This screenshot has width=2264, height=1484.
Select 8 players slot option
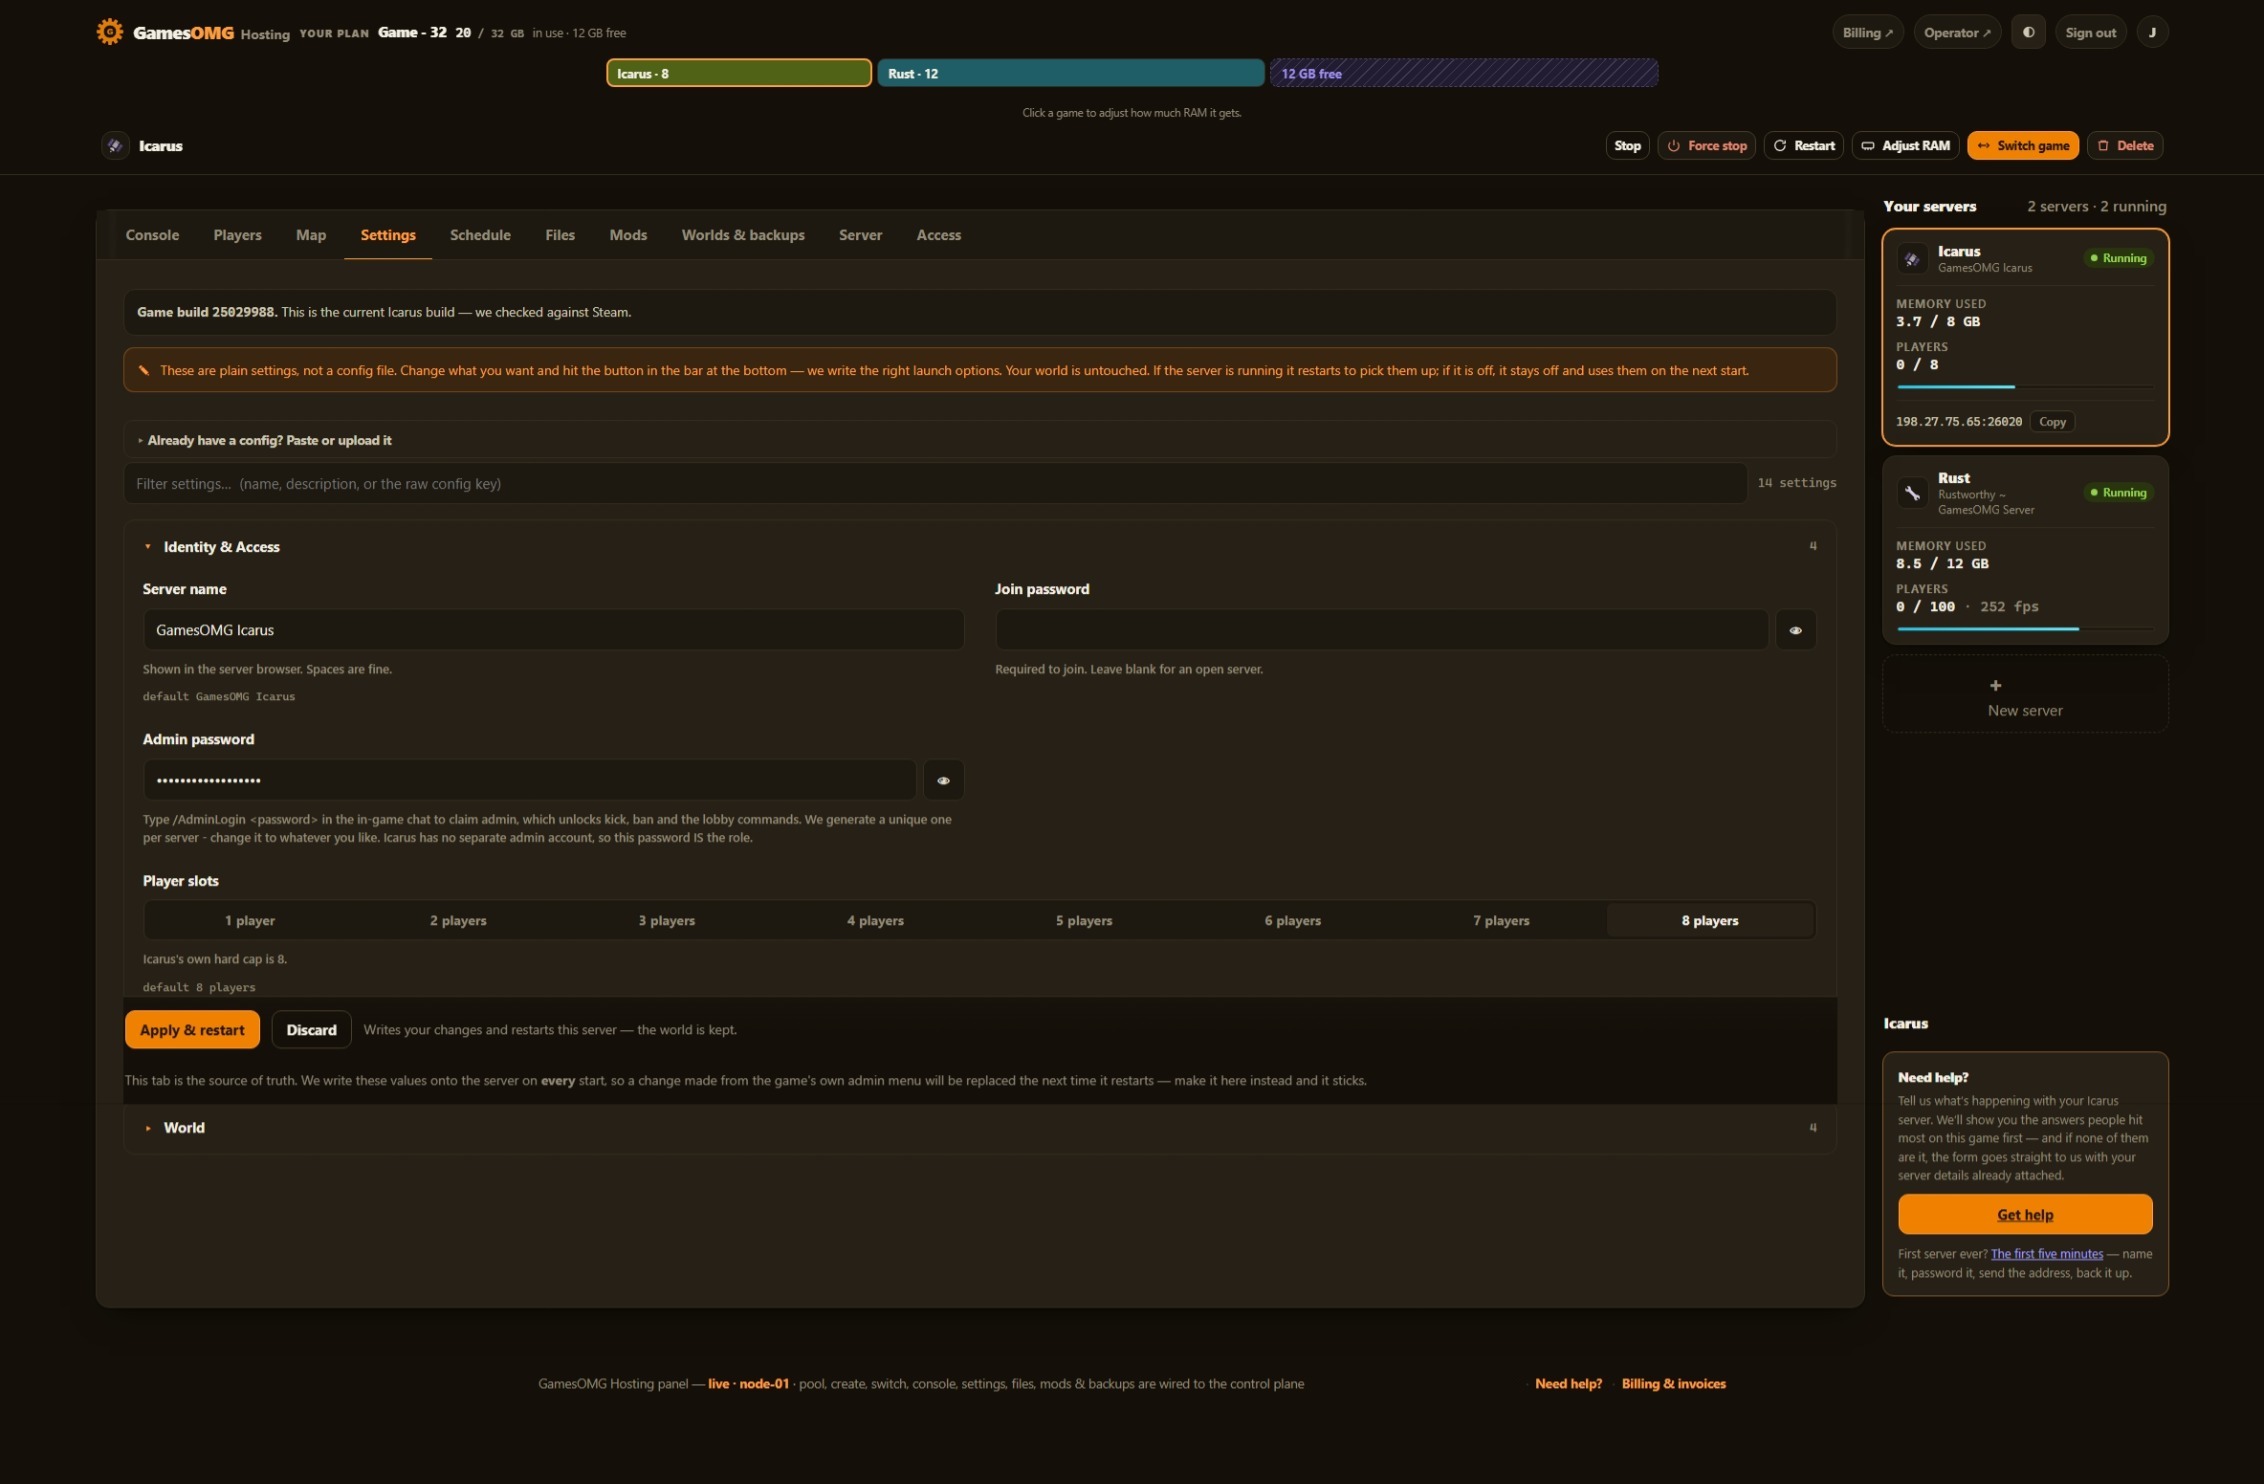[1710, 920]
